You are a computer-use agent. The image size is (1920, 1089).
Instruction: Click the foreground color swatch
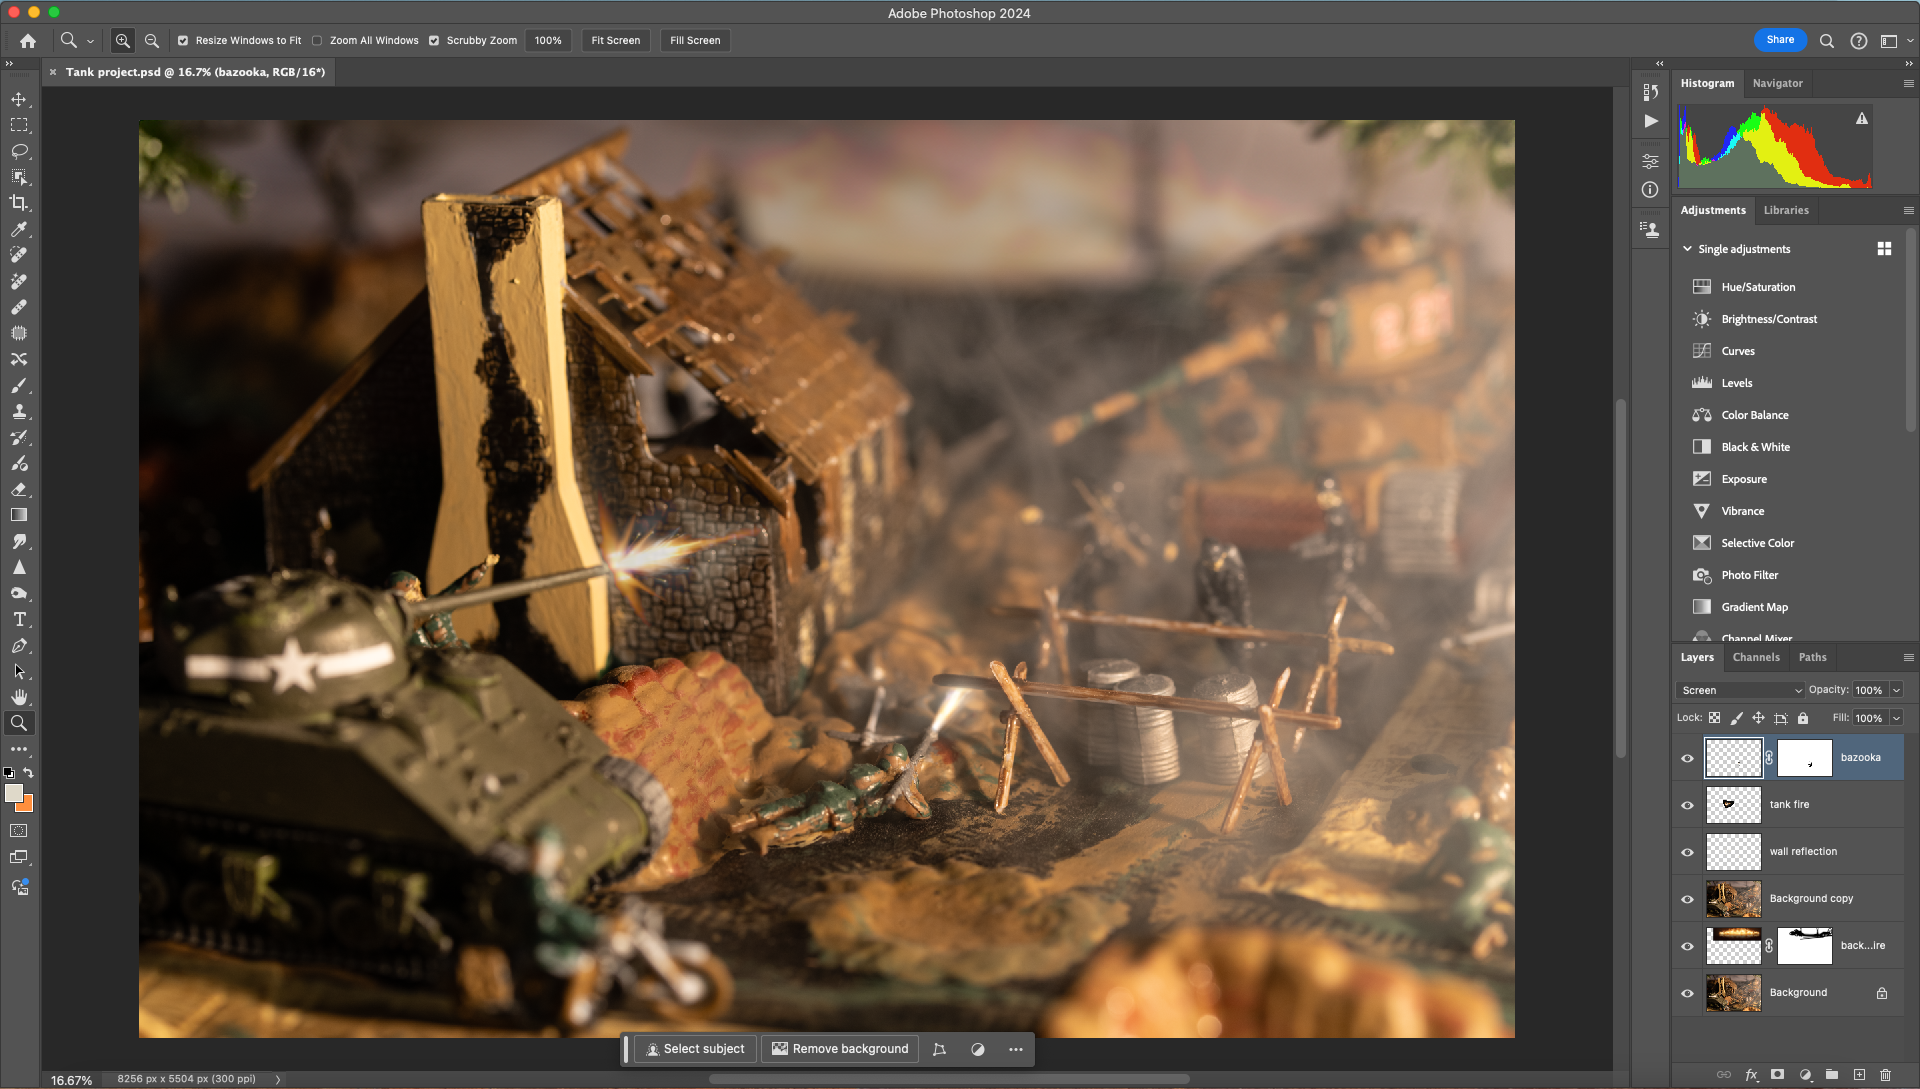pyautogui.click(x=14, y=793)
